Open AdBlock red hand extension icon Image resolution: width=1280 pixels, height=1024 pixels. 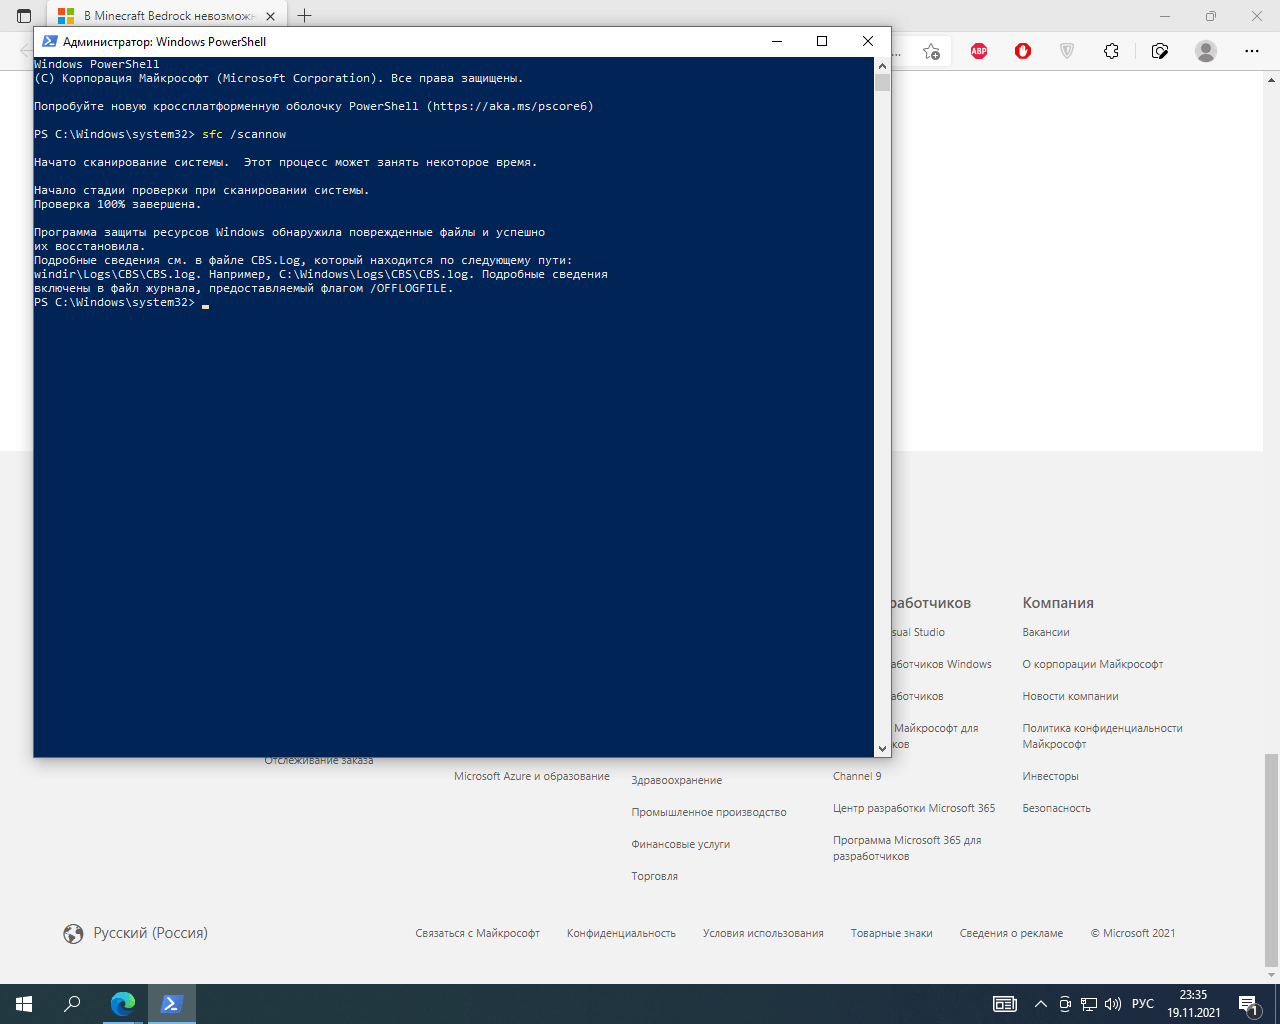1023,51
